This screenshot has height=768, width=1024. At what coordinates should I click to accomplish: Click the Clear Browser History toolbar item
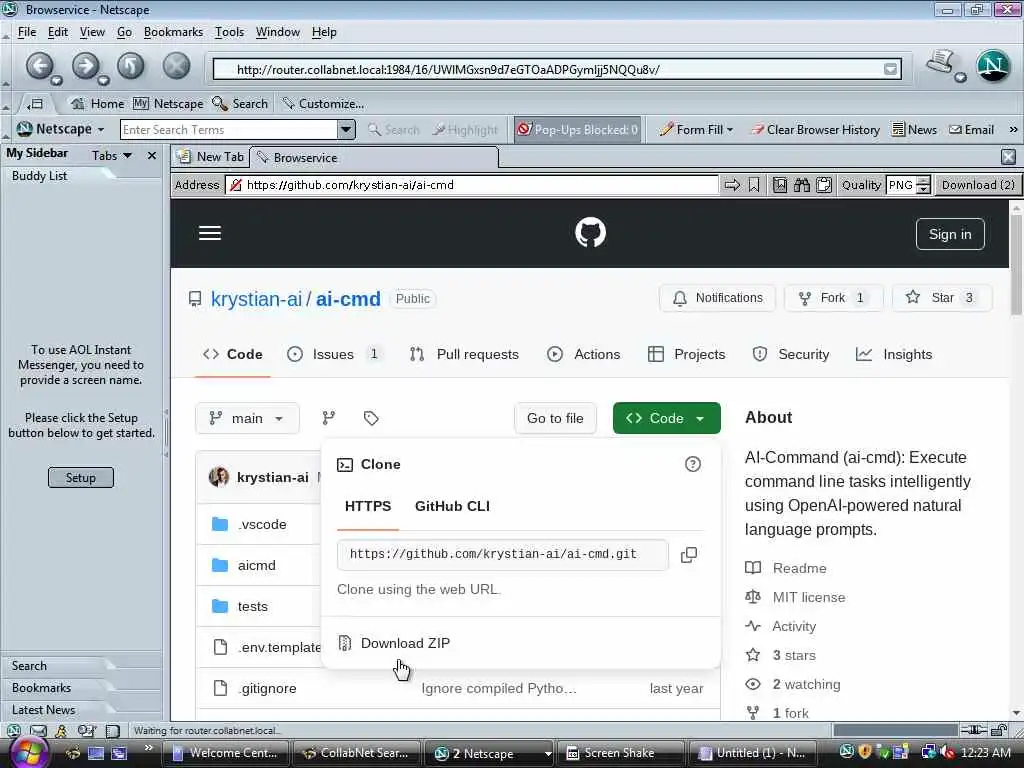(814, 129)
